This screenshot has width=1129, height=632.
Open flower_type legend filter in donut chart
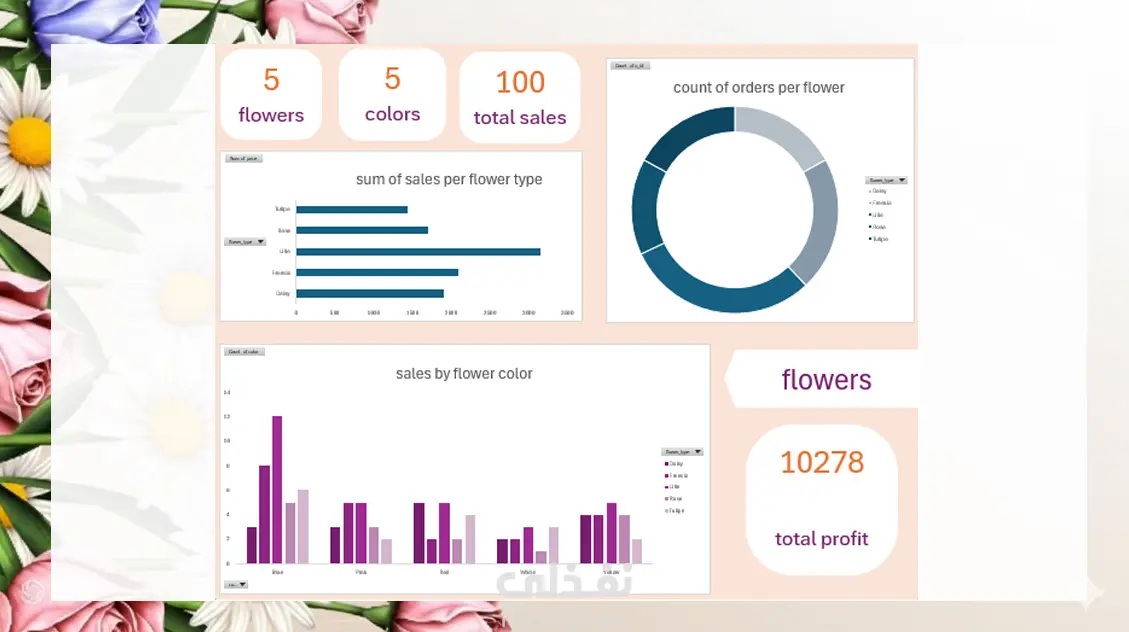(x=886, y=180)
